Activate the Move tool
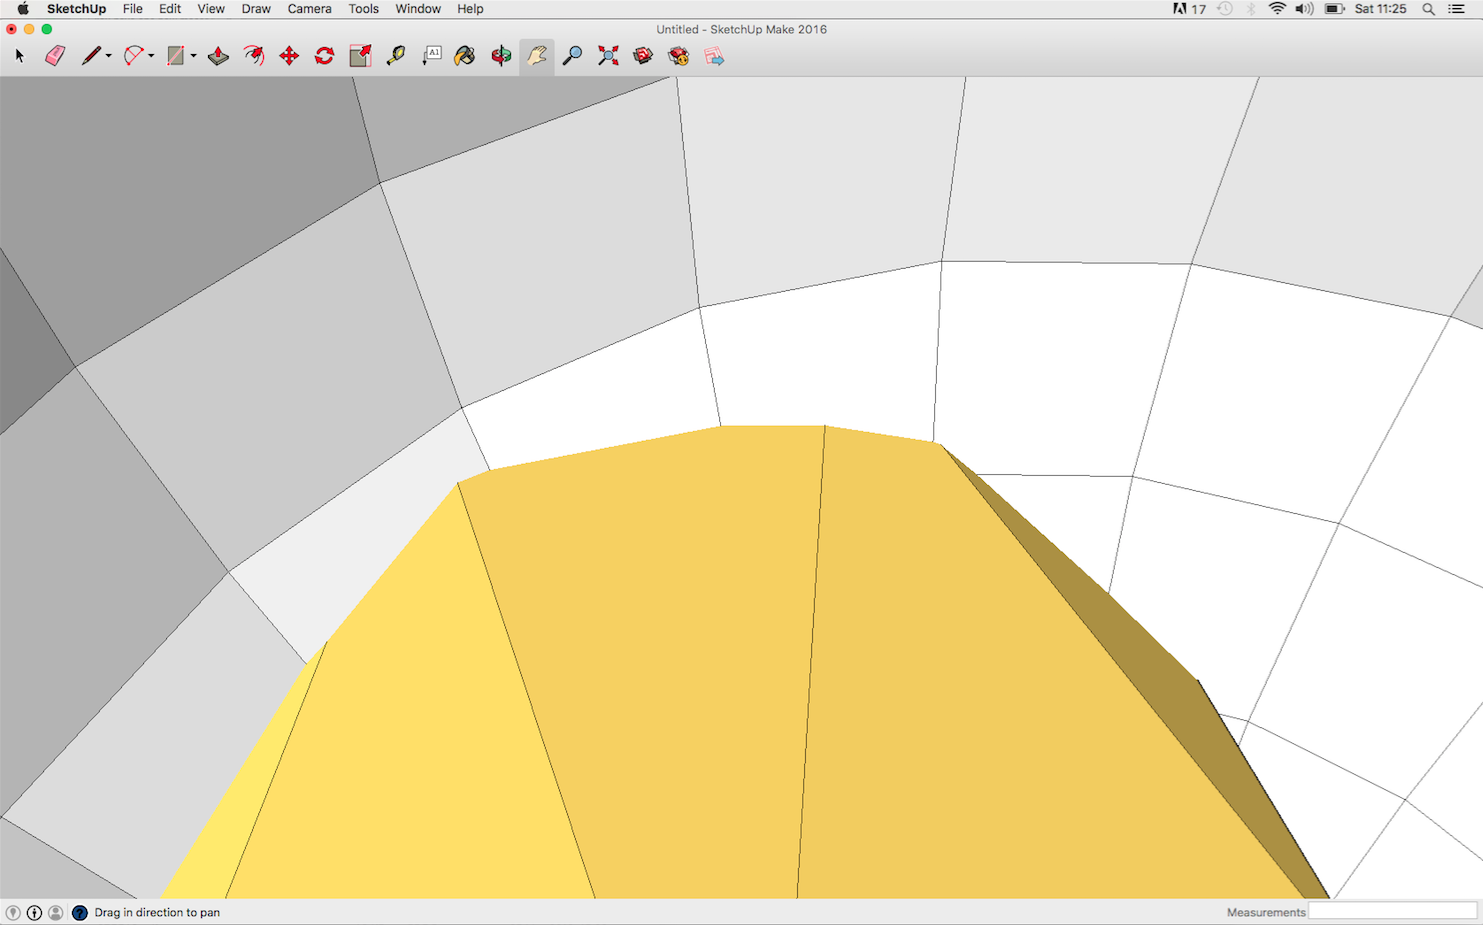Viewport: 1483px width, 925px height. click(x=289, y=56)
